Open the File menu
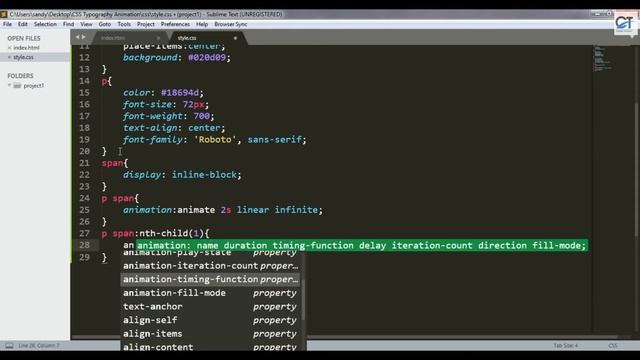 [x=7, y=24]
